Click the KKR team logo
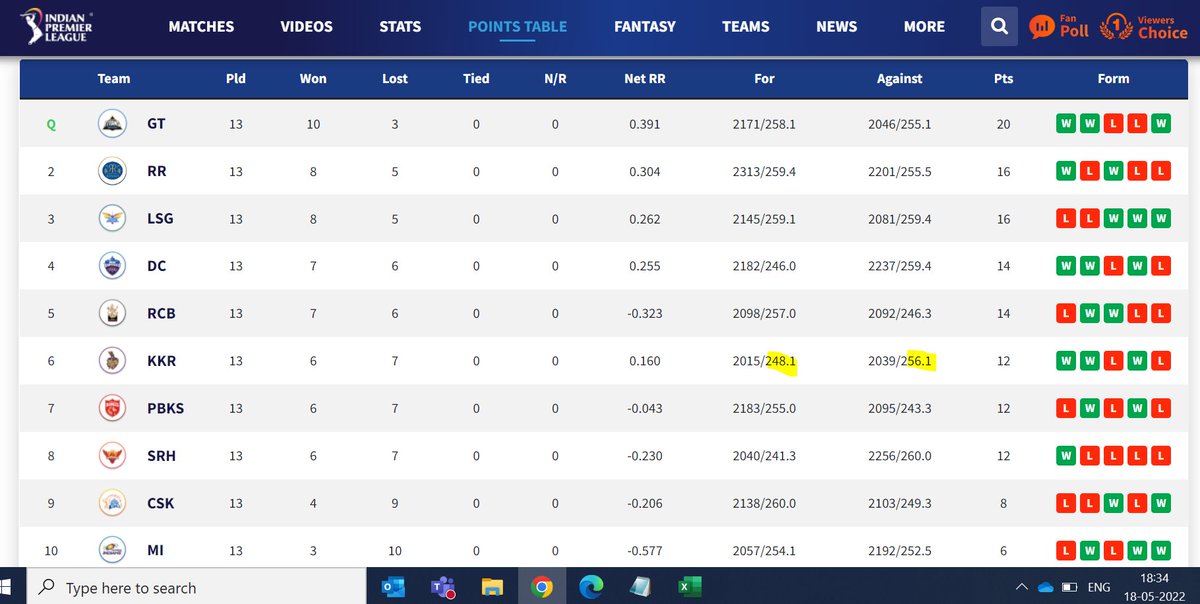Screen dimensions: 1200x604 [x=112, y=361]
